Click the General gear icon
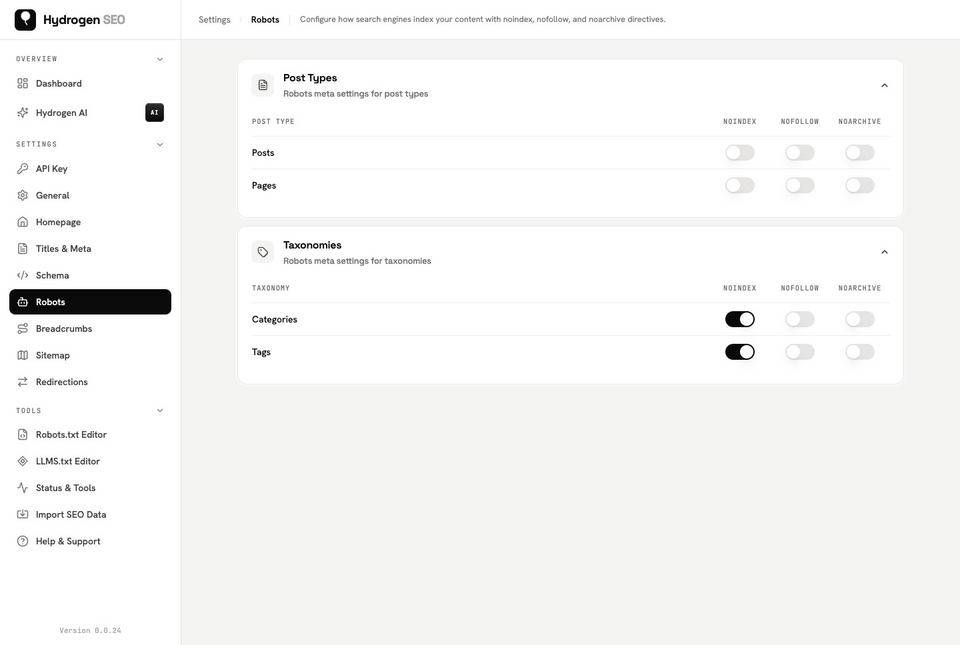960x645 pixels. [23, 195]
